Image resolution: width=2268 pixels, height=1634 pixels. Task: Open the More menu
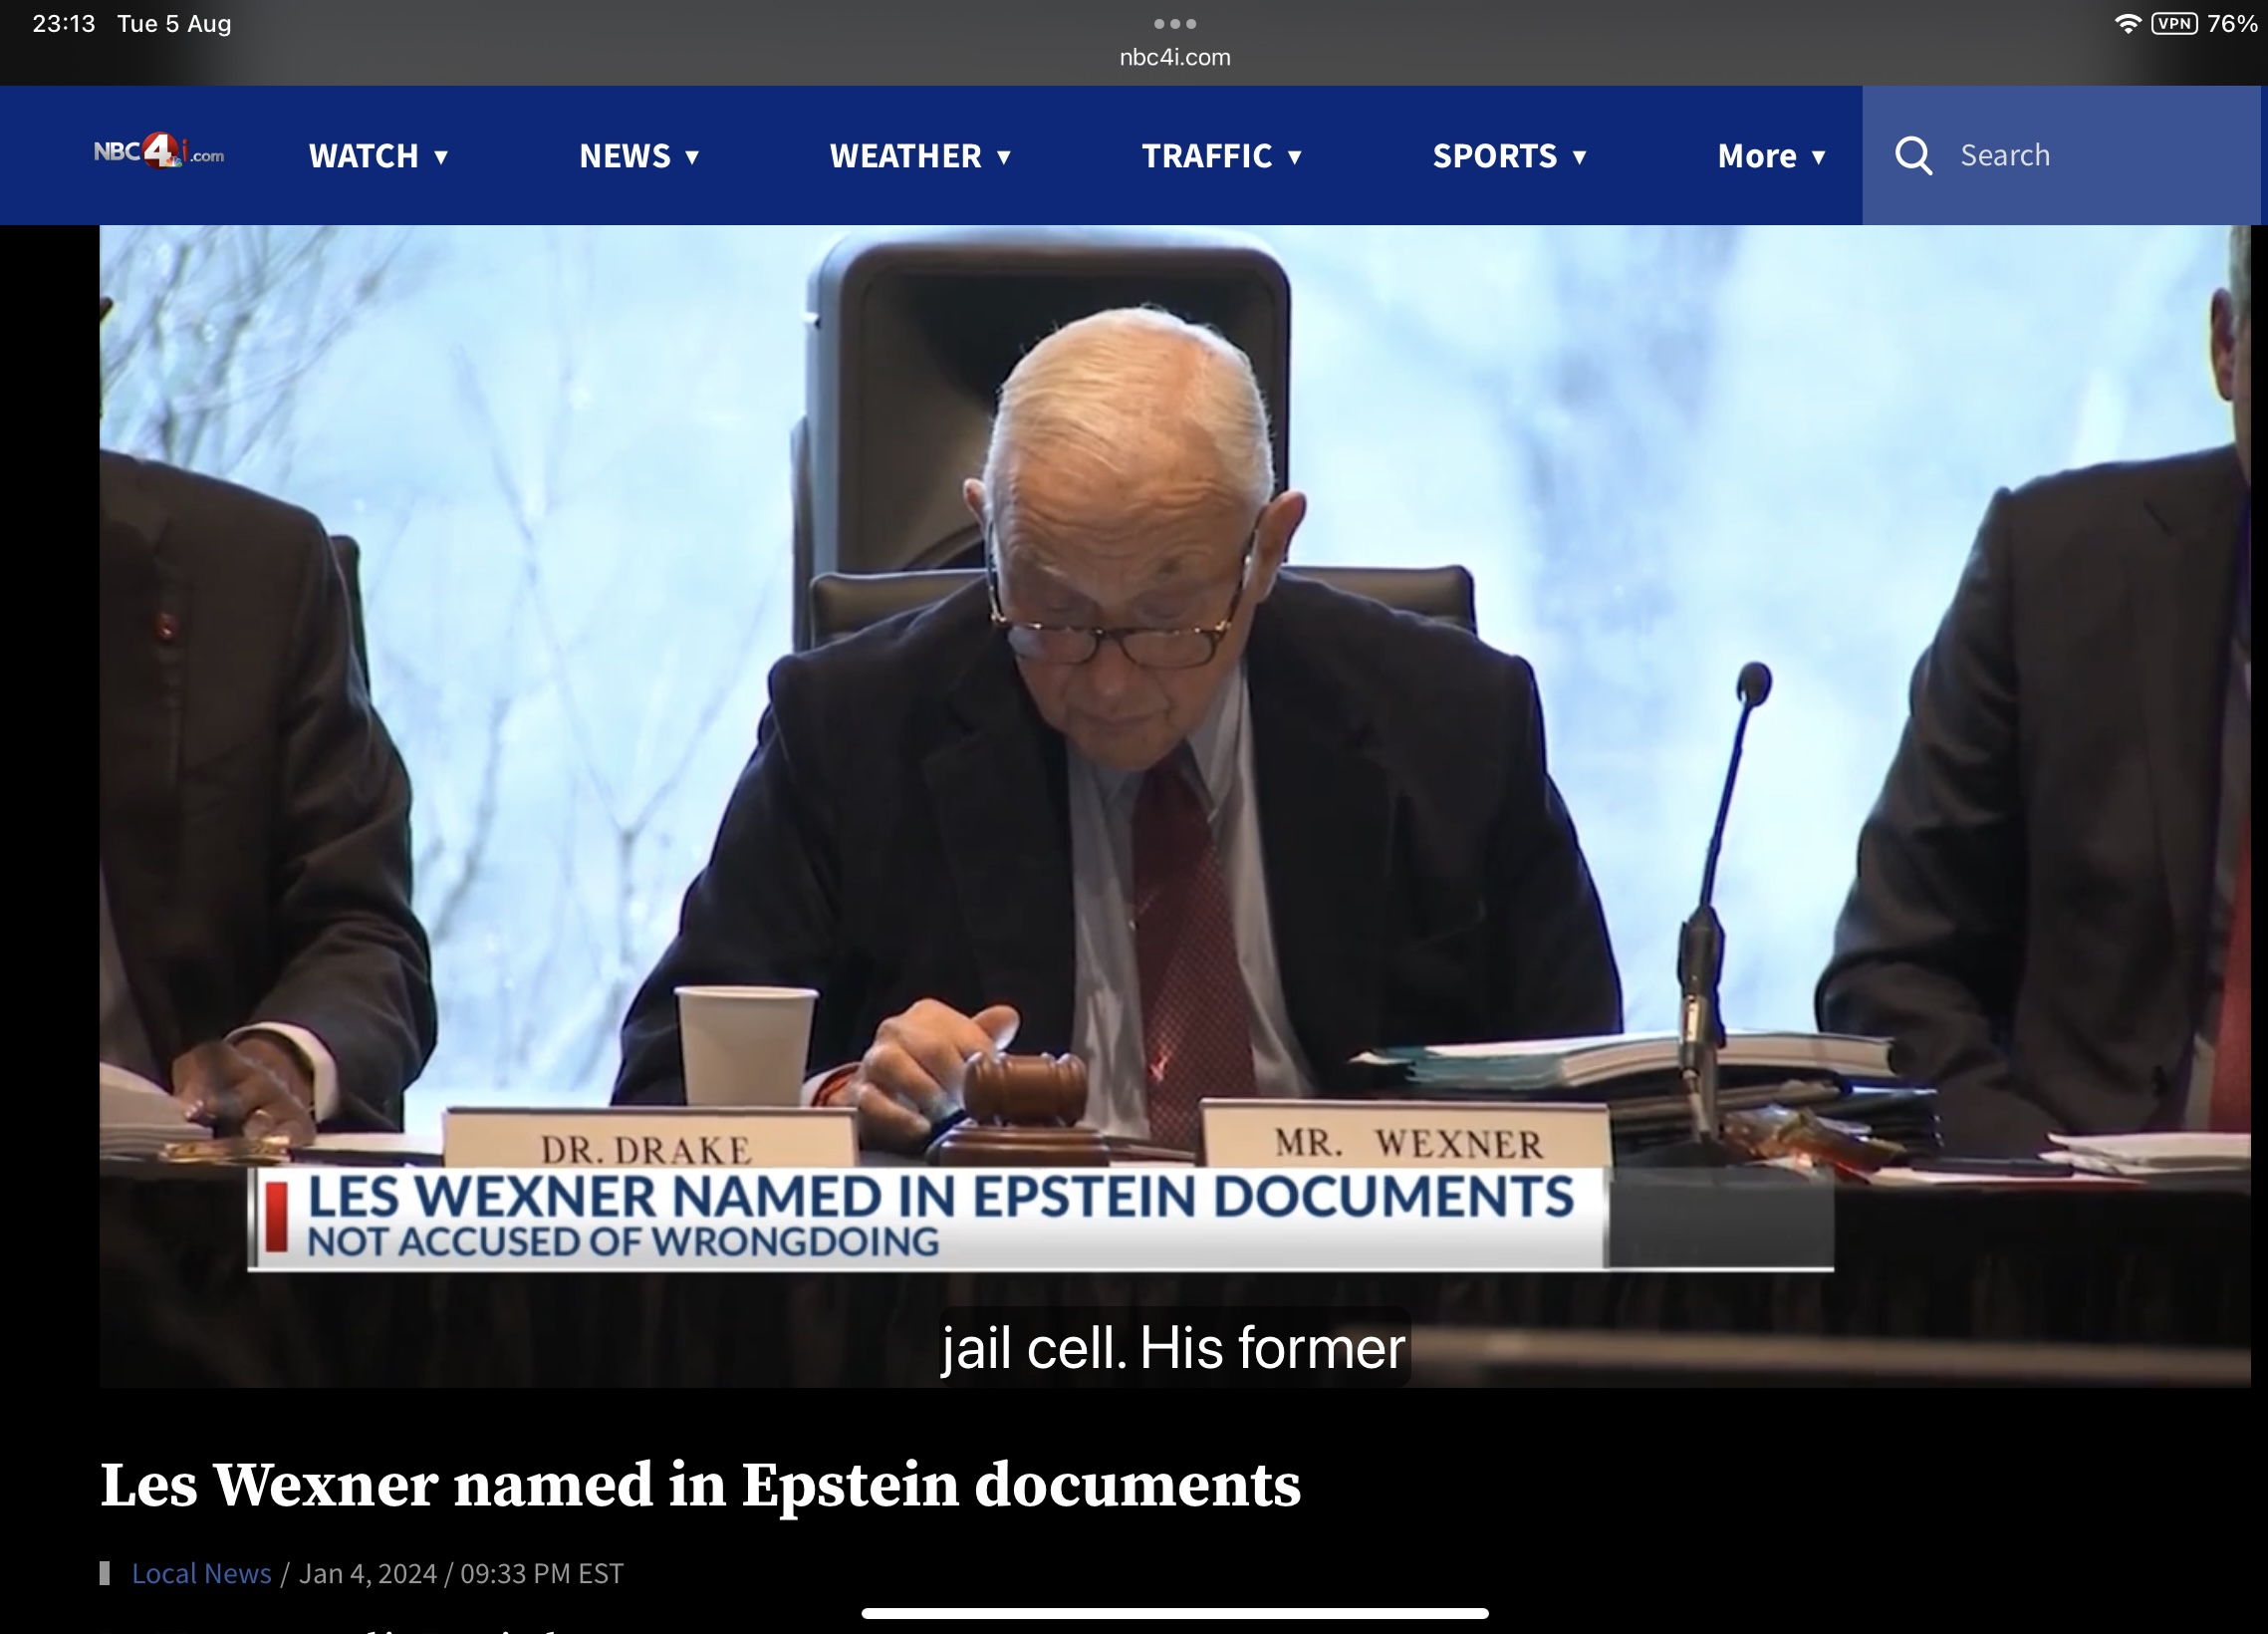tap(1757, 156)
